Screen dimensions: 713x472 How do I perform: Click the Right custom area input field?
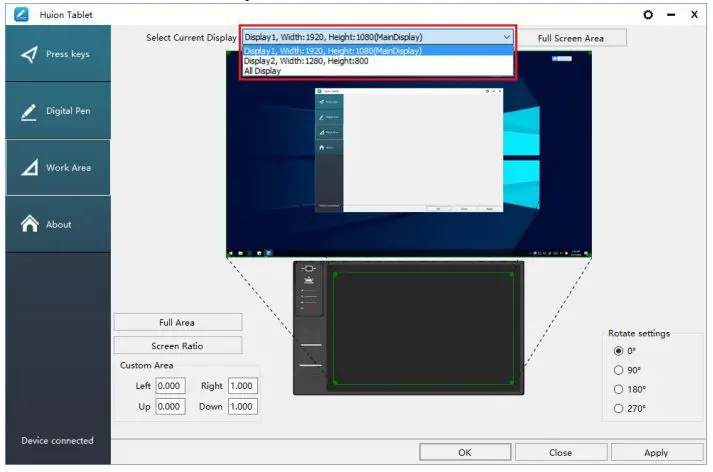coord(243,386)
